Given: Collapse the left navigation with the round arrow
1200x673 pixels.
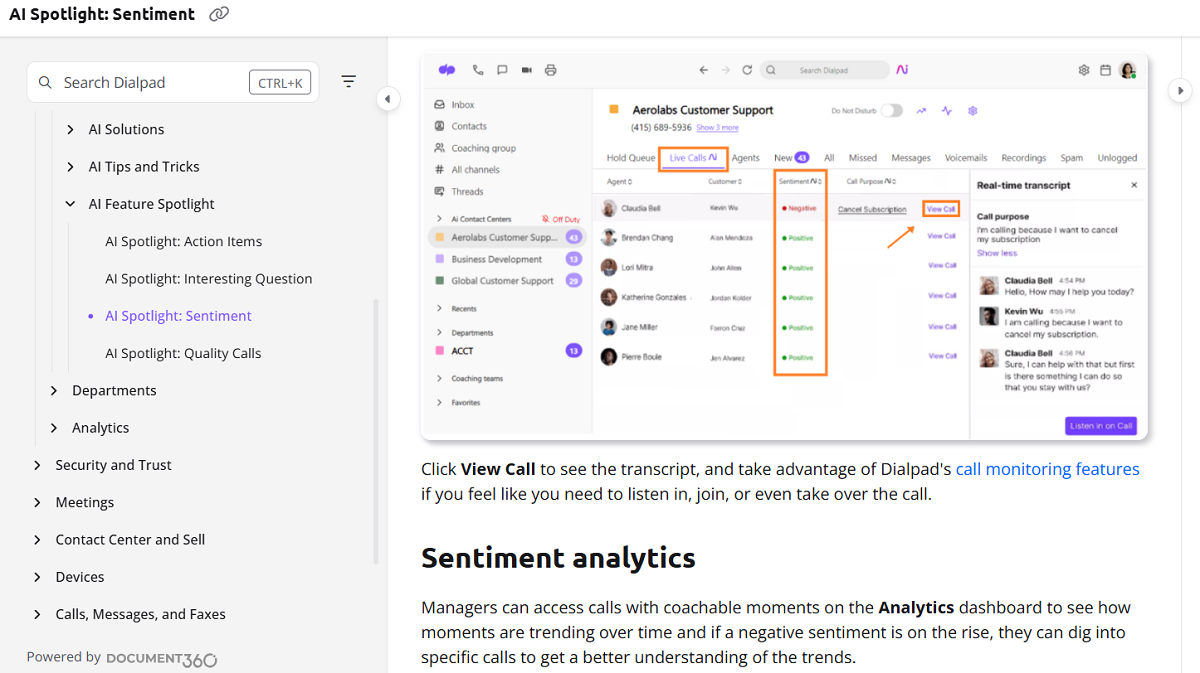Looking at the screenshot, I should 387,99.
